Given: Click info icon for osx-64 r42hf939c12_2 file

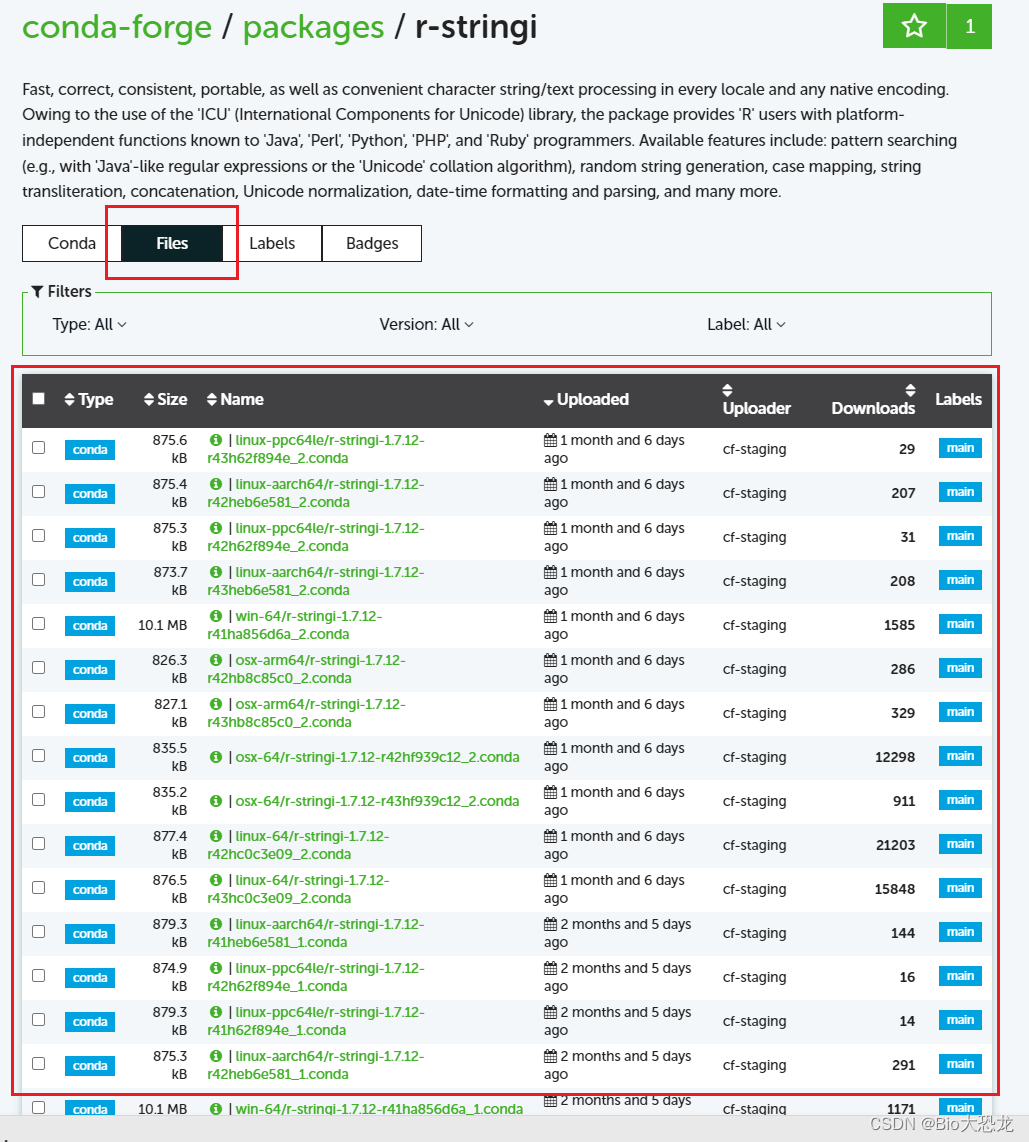Looking at the screenshot, I should click(x=216, y=757).
